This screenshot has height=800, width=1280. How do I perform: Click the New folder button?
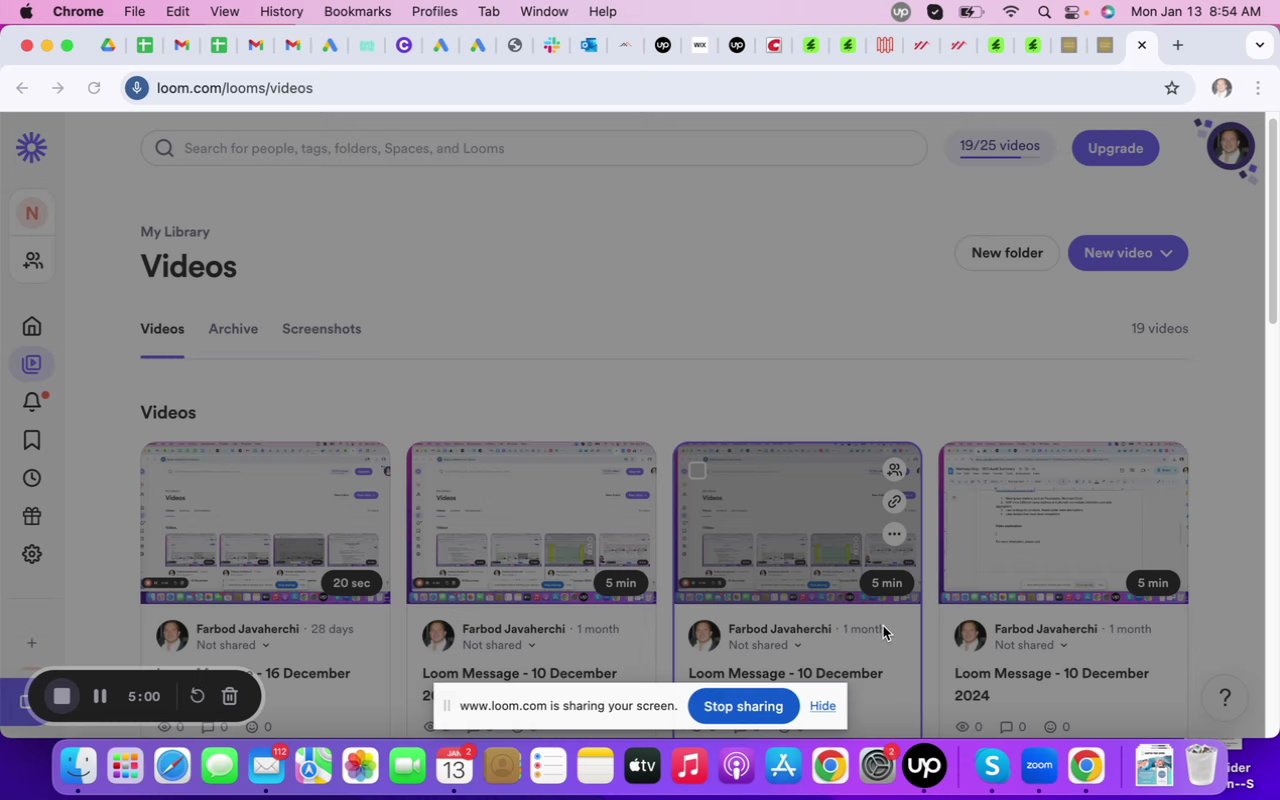1007,253
